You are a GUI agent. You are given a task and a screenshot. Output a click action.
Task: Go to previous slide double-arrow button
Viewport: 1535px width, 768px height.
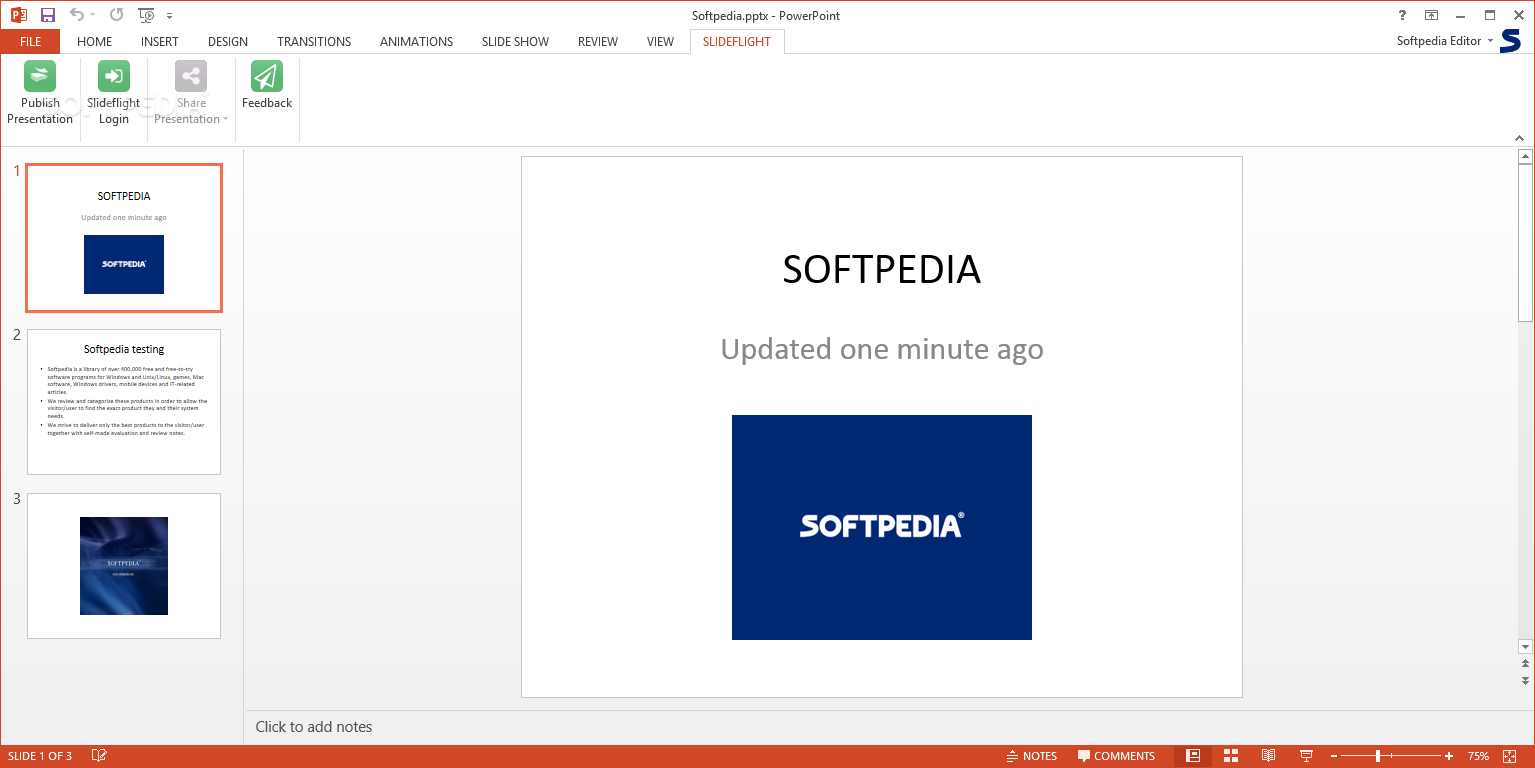click(x=1525, y=664)
